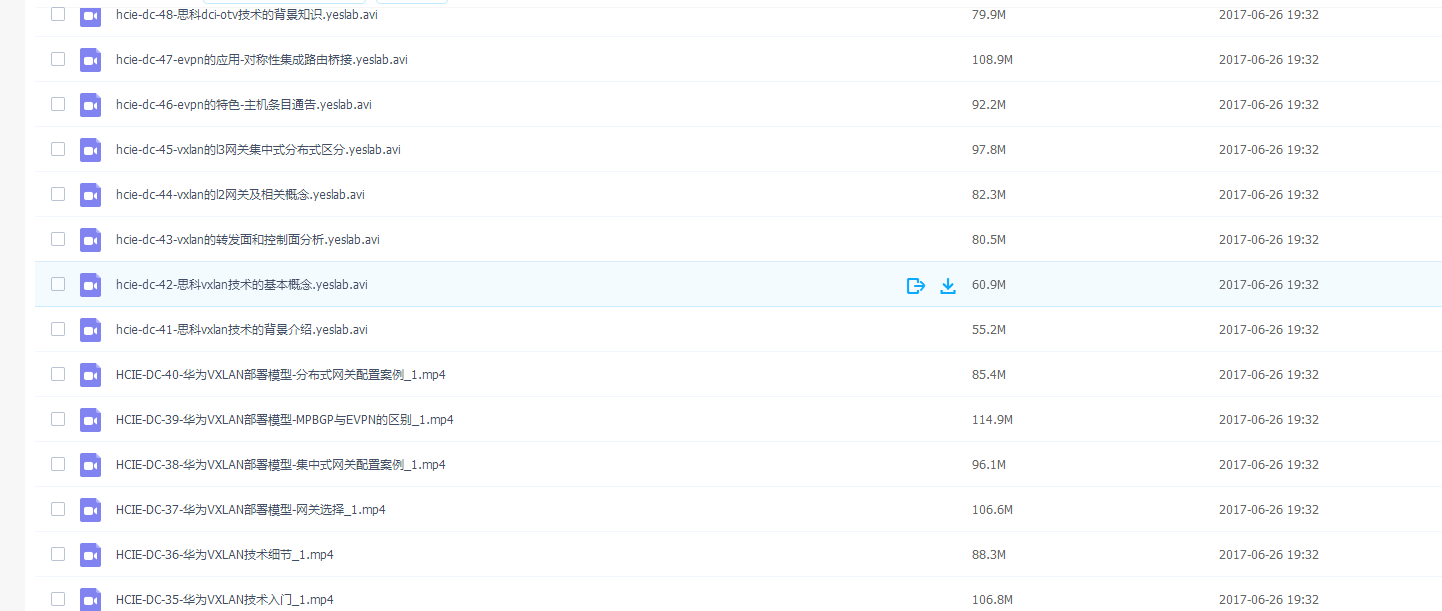Image resolution: width=1442 pixels, height=611 pixels.
Task: Click video icon of HCIE-DC-36 file
Action: 91,555
